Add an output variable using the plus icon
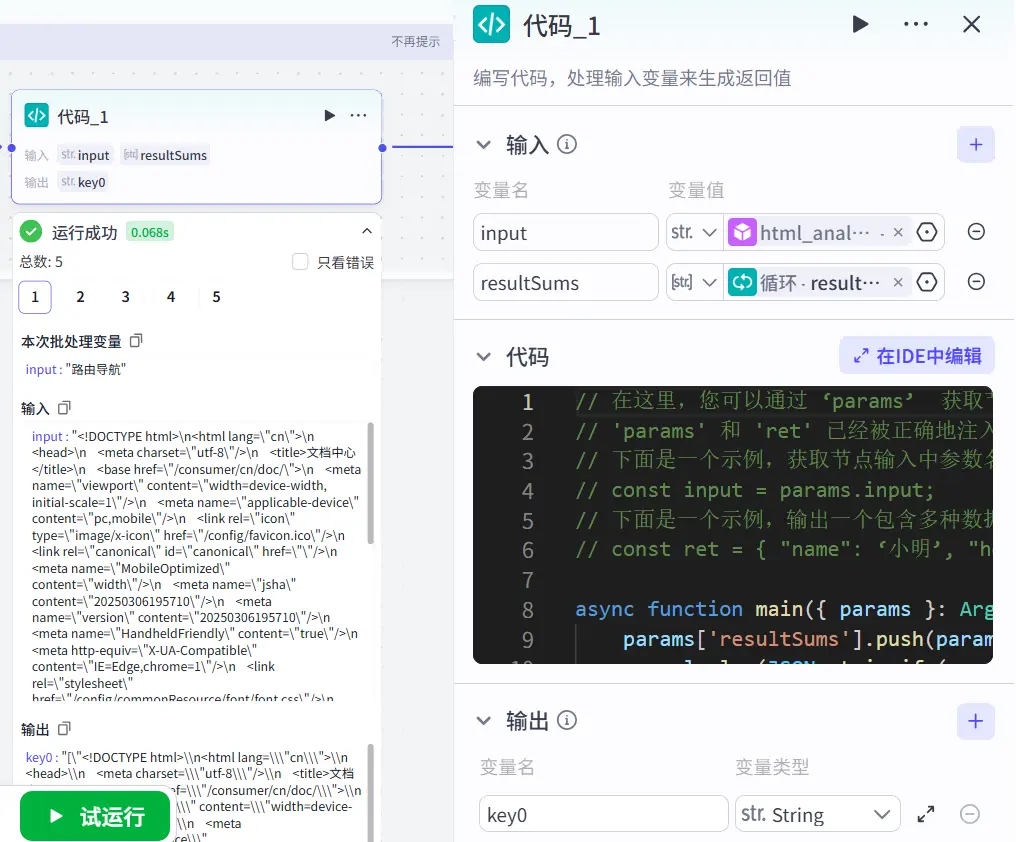This screenshot has height=842, width=1016. click(976, 721)
